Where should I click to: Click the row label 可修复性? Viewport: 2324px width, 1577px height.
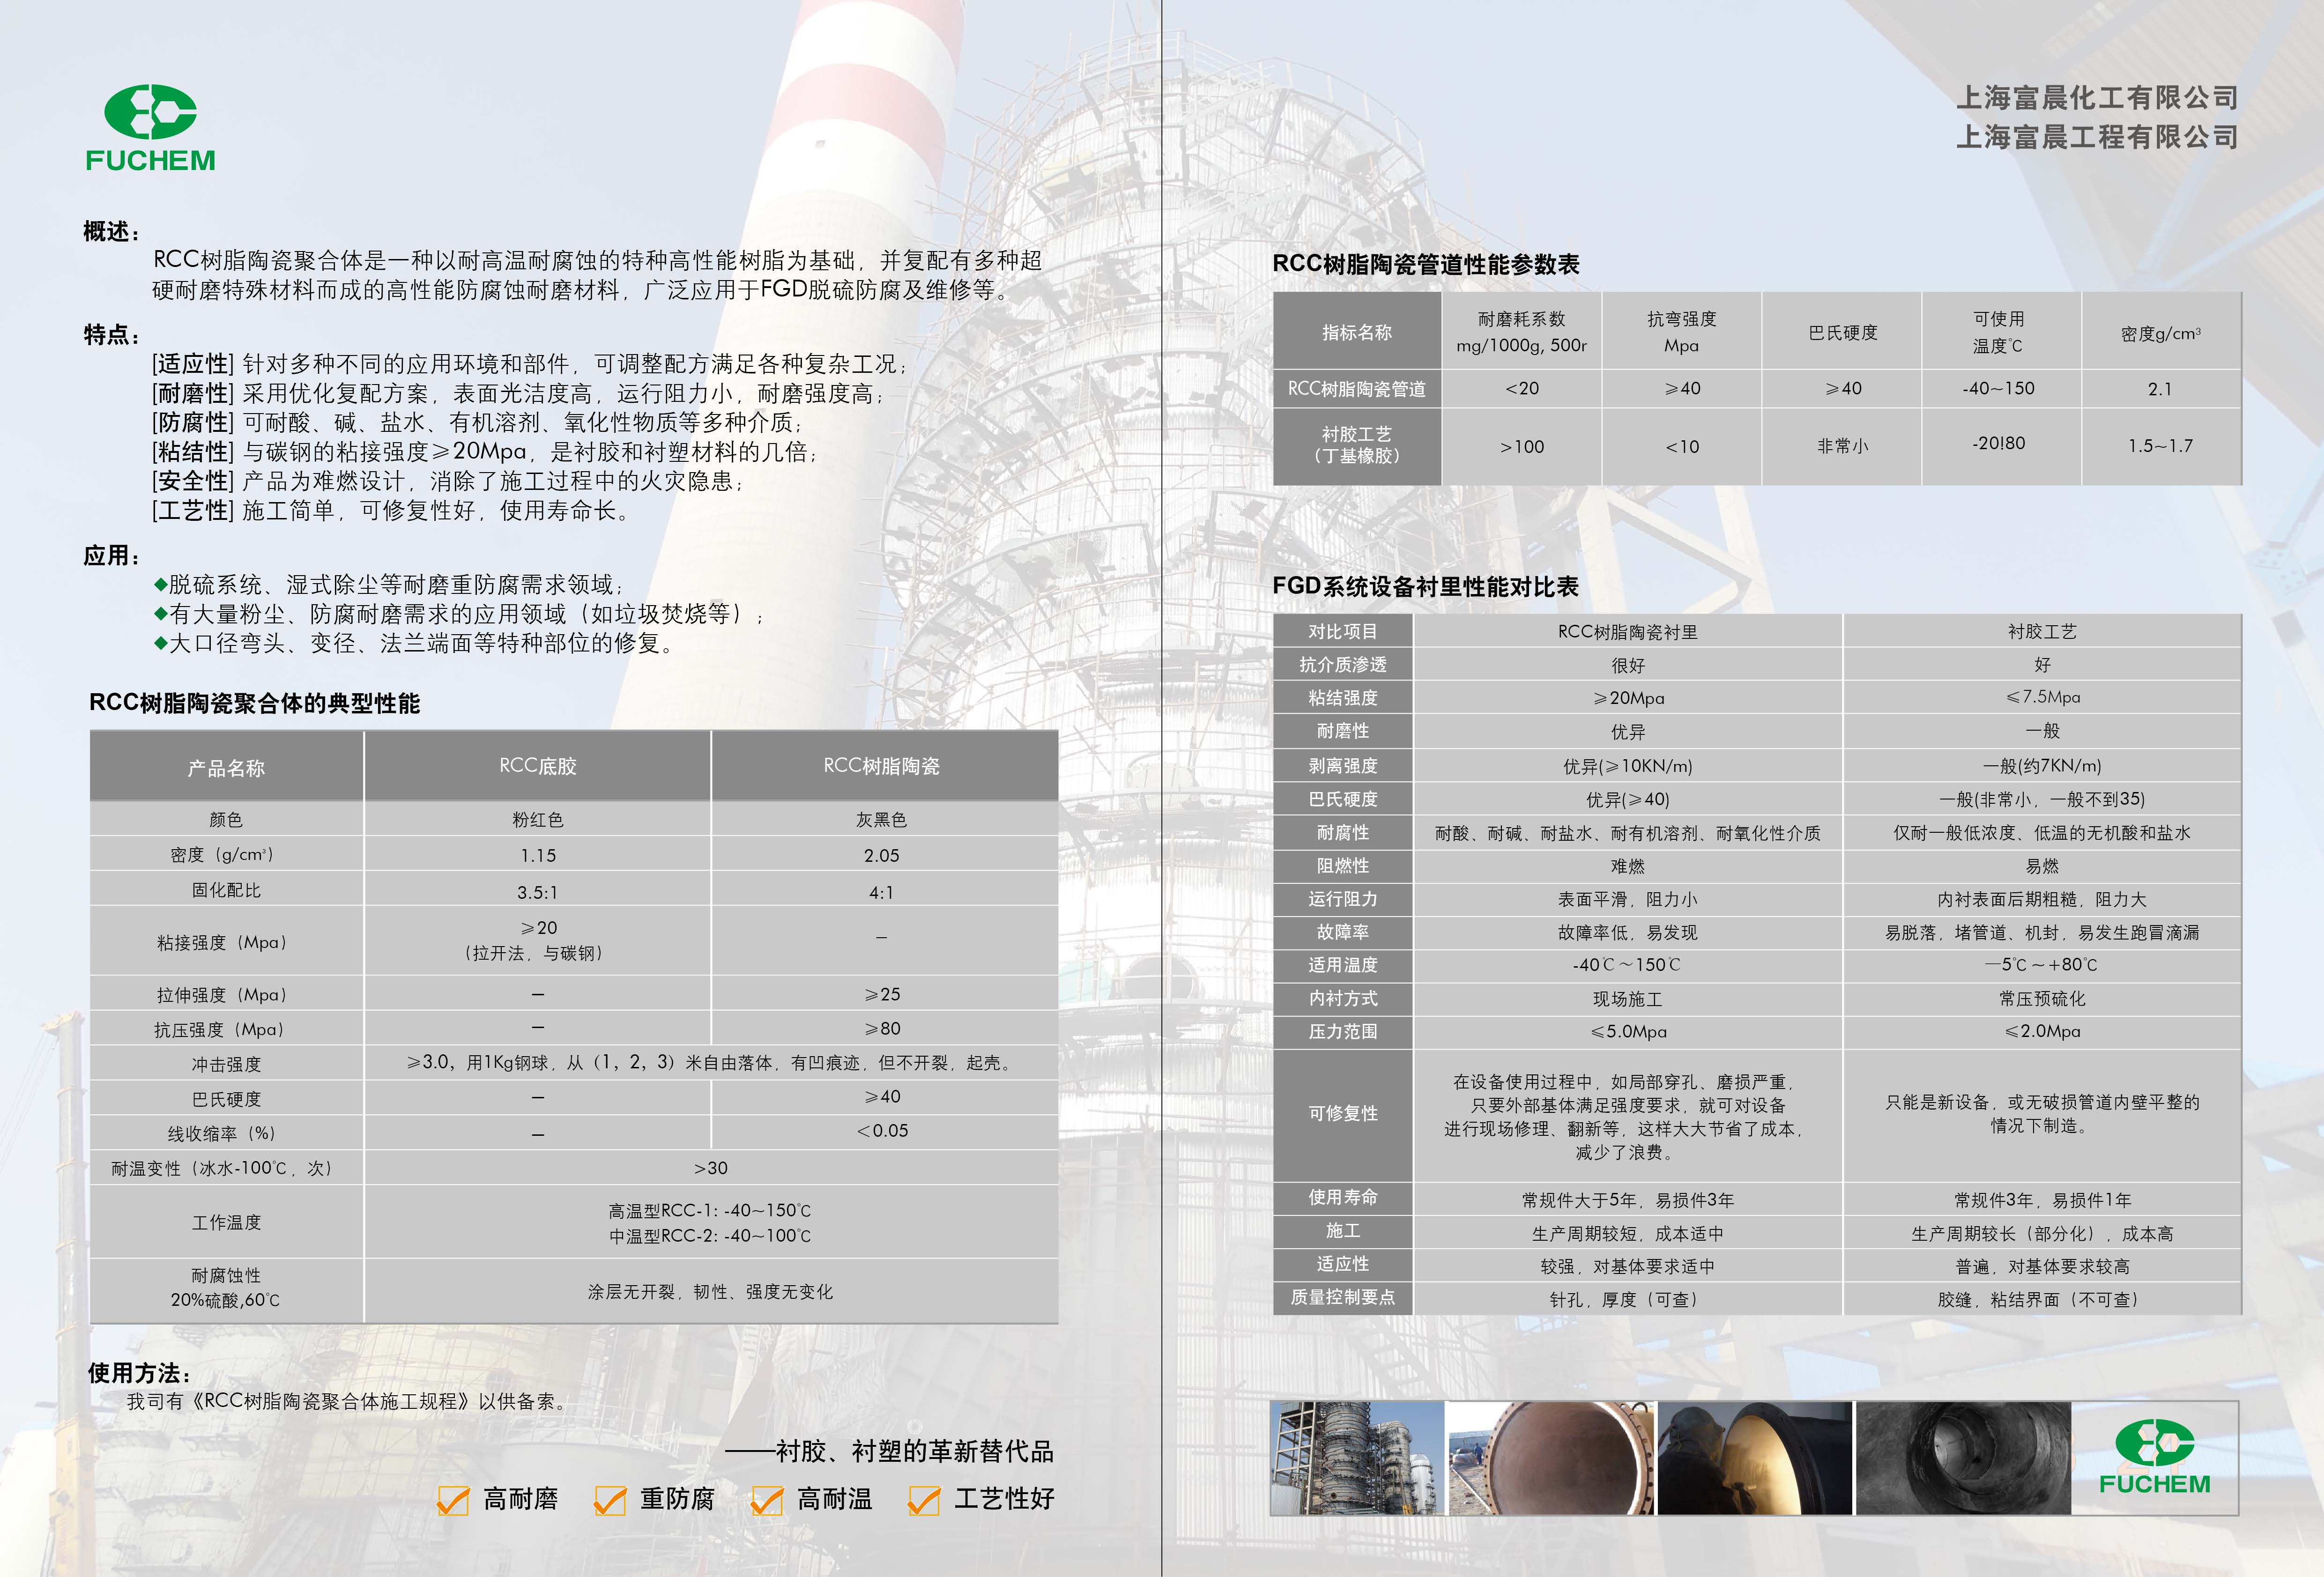[1343, 1113]
